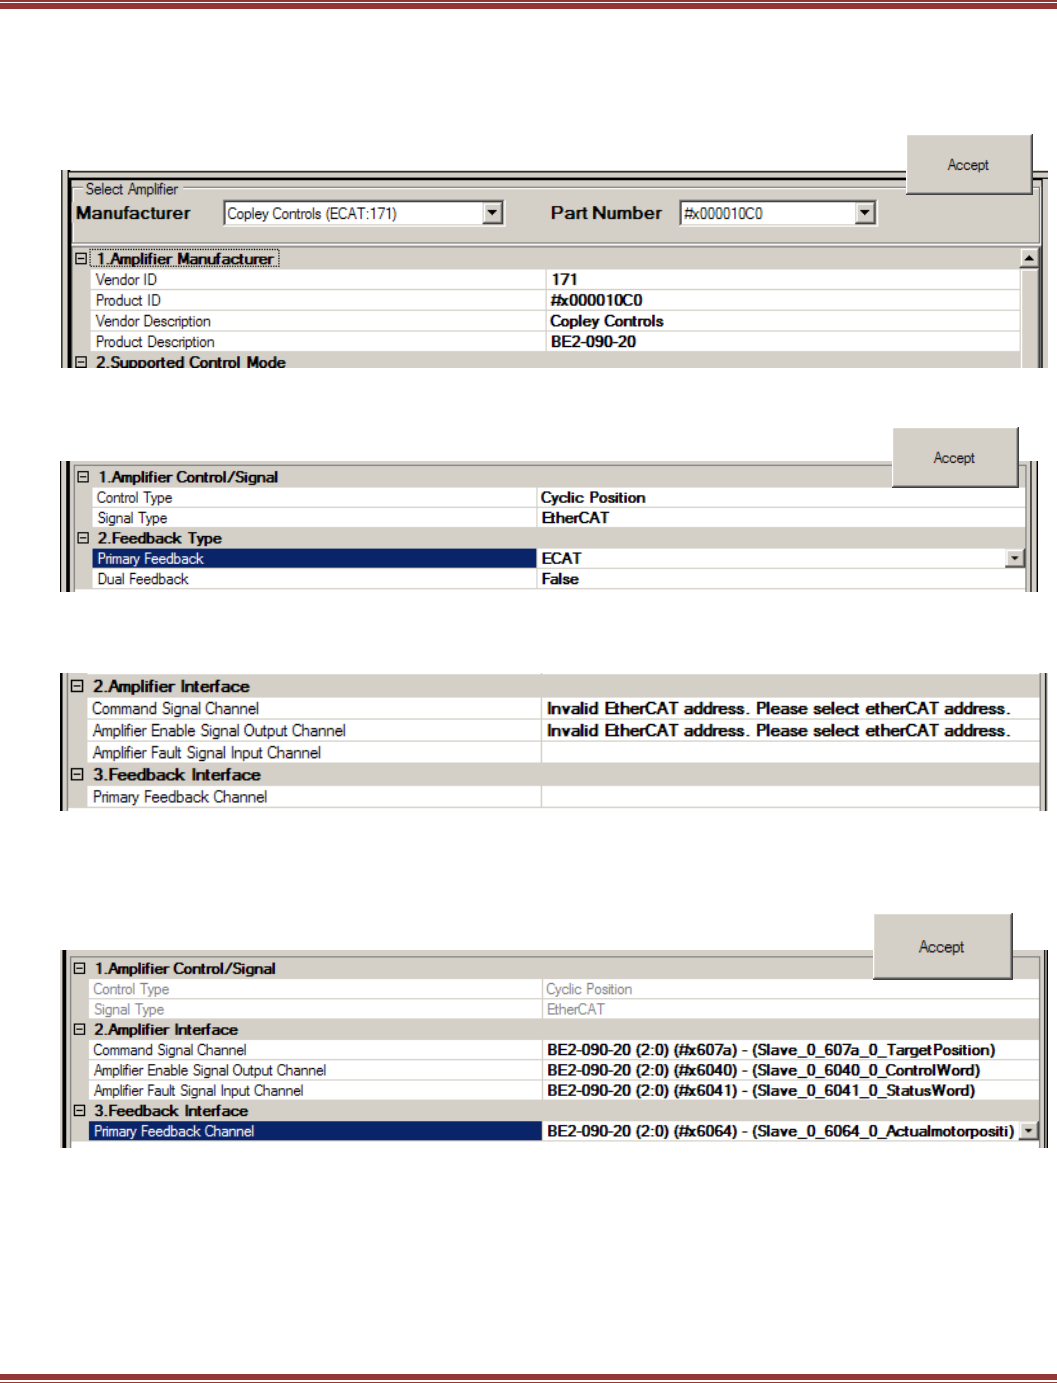Click the value 171

[x=564, y=279]
